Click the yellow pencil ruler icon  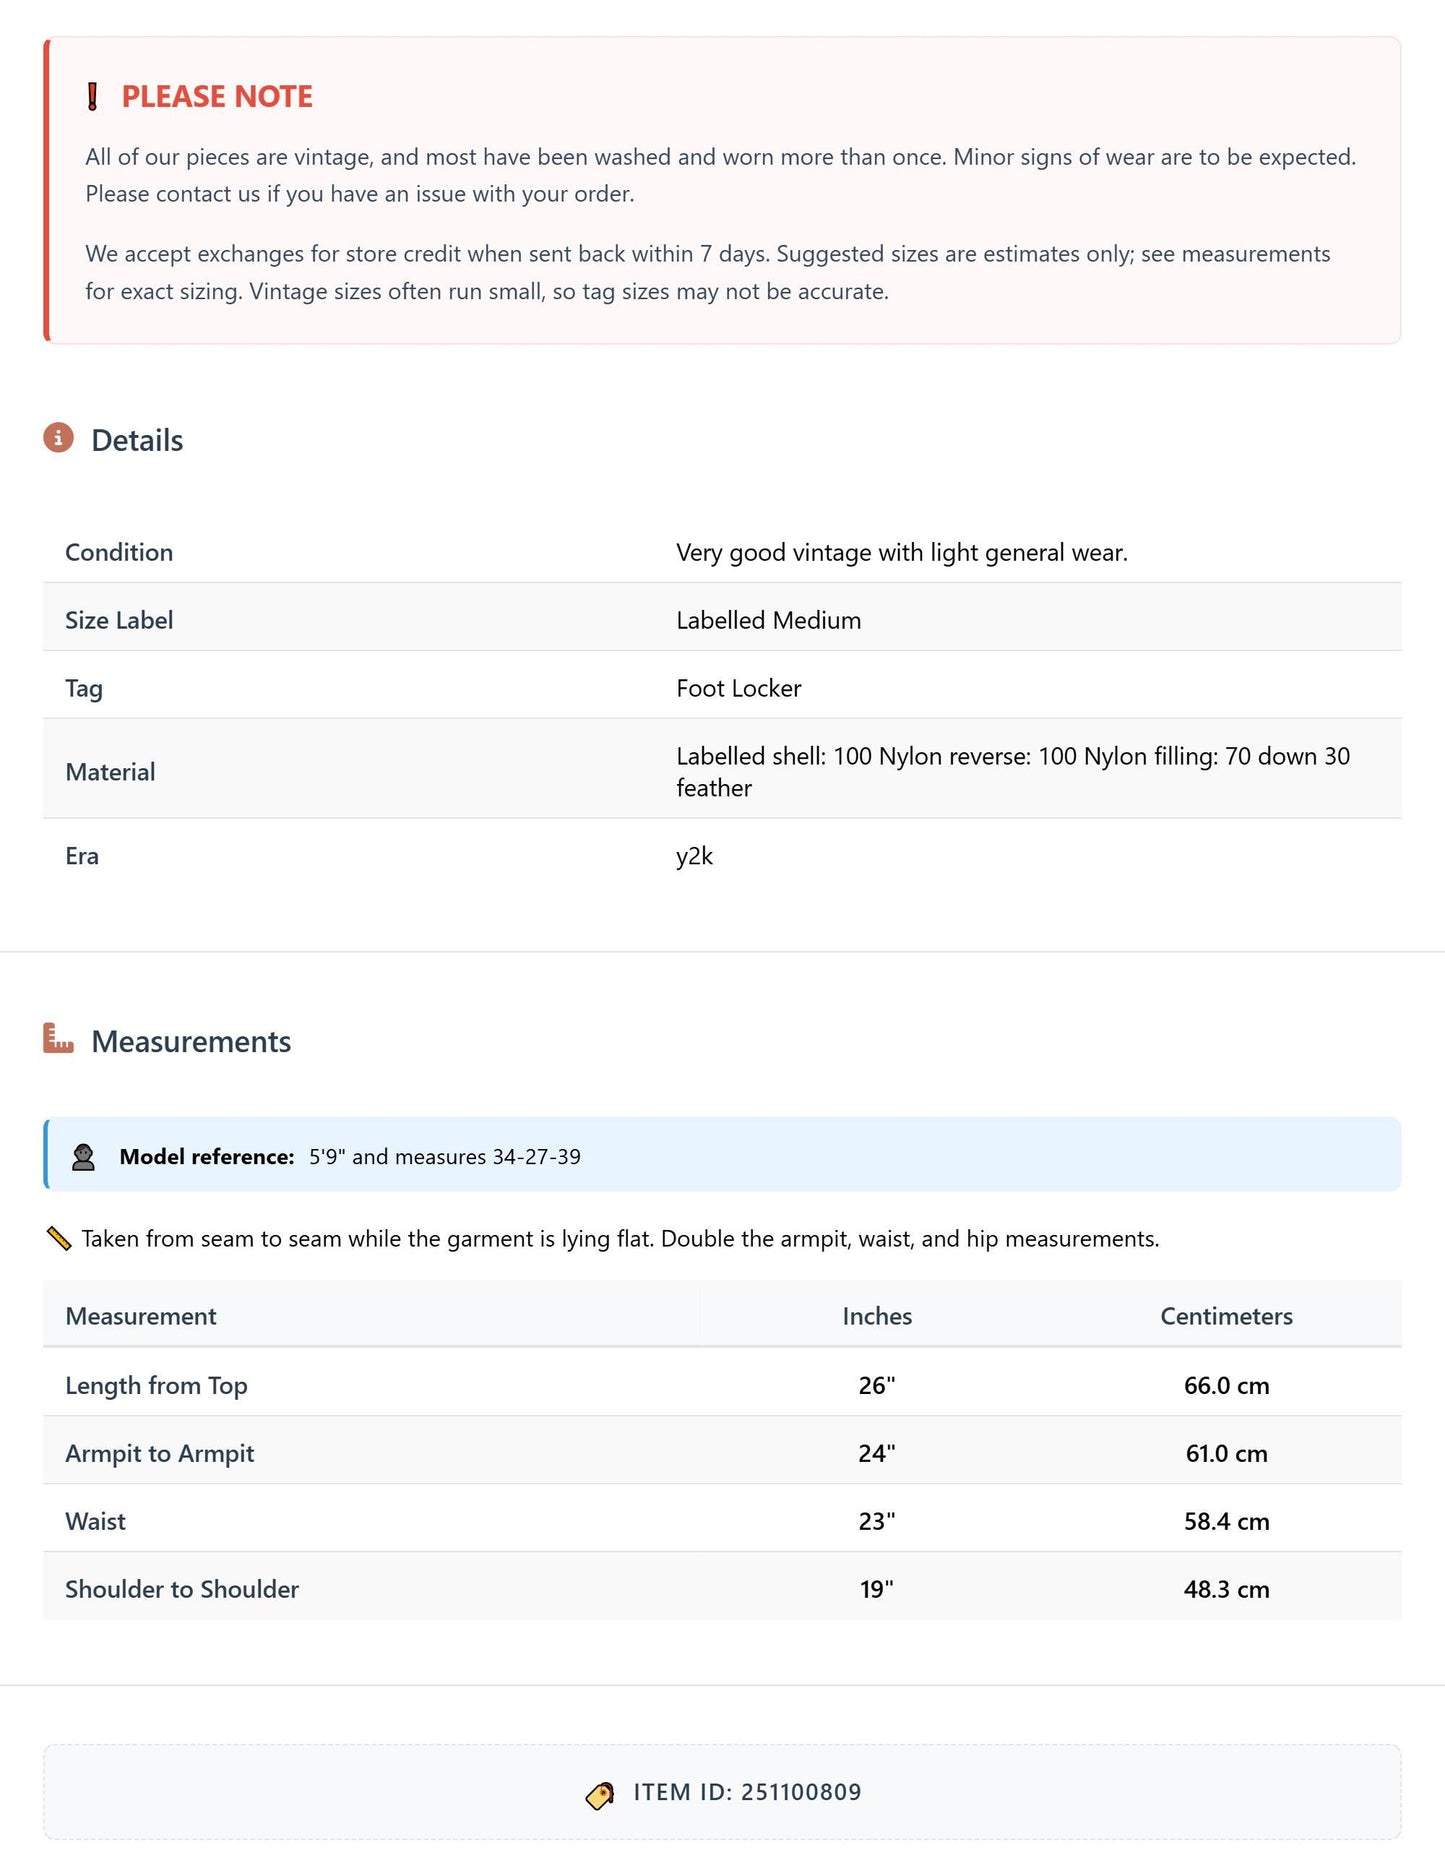59,1239
